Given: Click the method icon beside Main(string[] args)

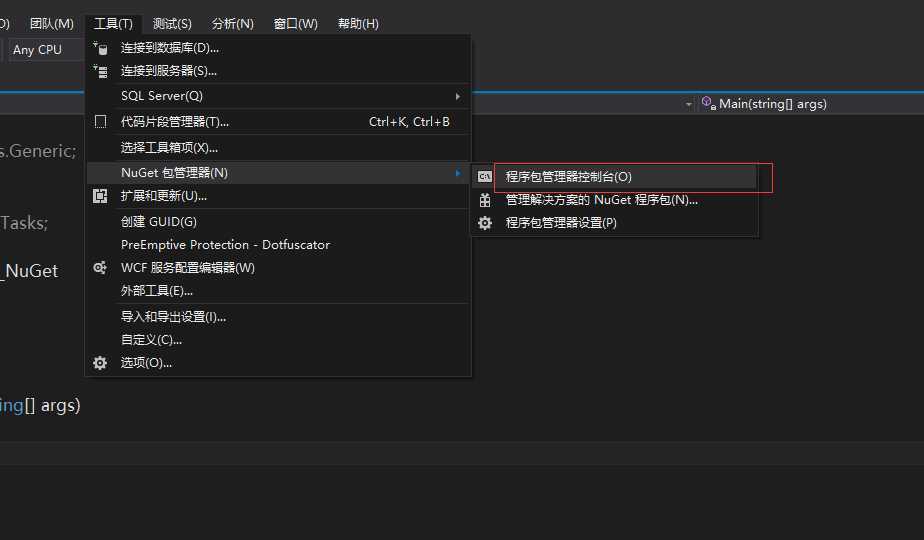Looking at the screenshot, I should coord(709,103).
